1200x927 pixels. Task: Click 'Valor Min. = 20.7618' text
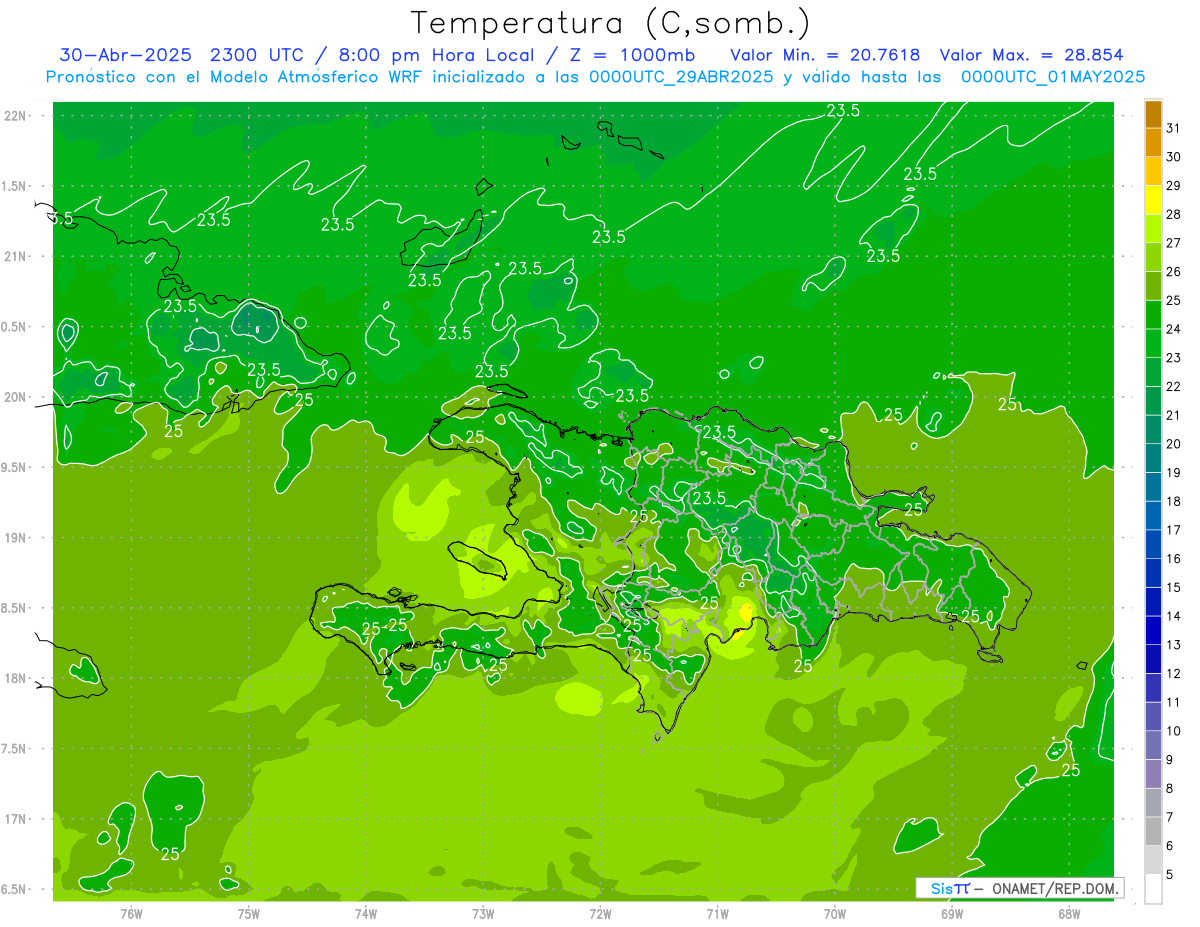(825, 55)
